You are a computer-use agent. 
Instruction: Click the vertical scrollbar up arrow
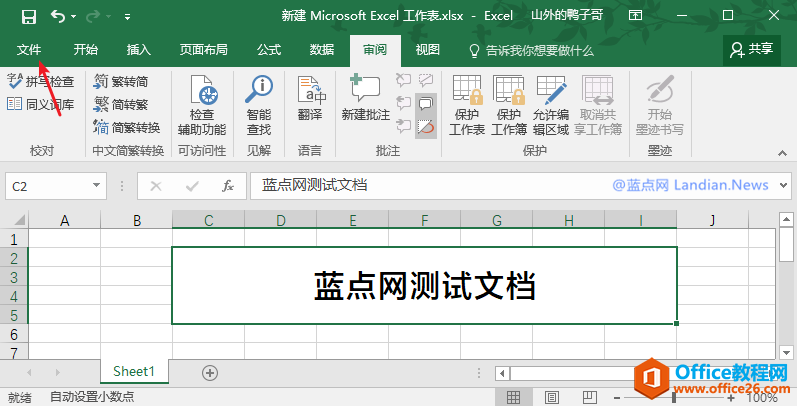(786, 220)
